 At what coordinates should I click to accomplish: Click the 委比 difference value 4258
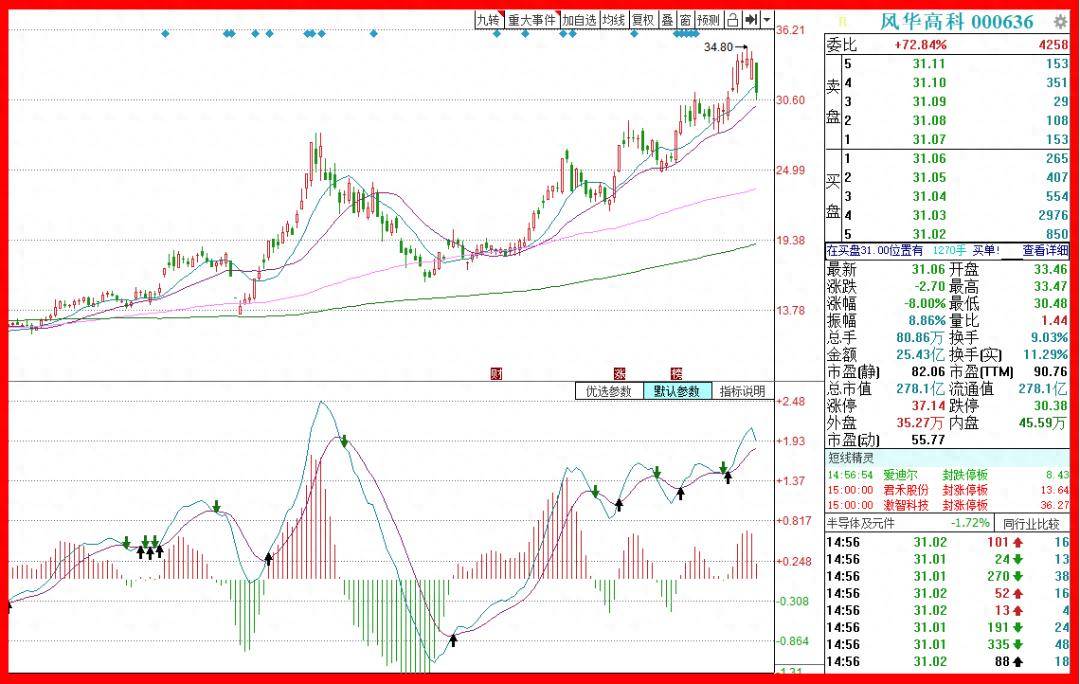tap(1054, 45)
